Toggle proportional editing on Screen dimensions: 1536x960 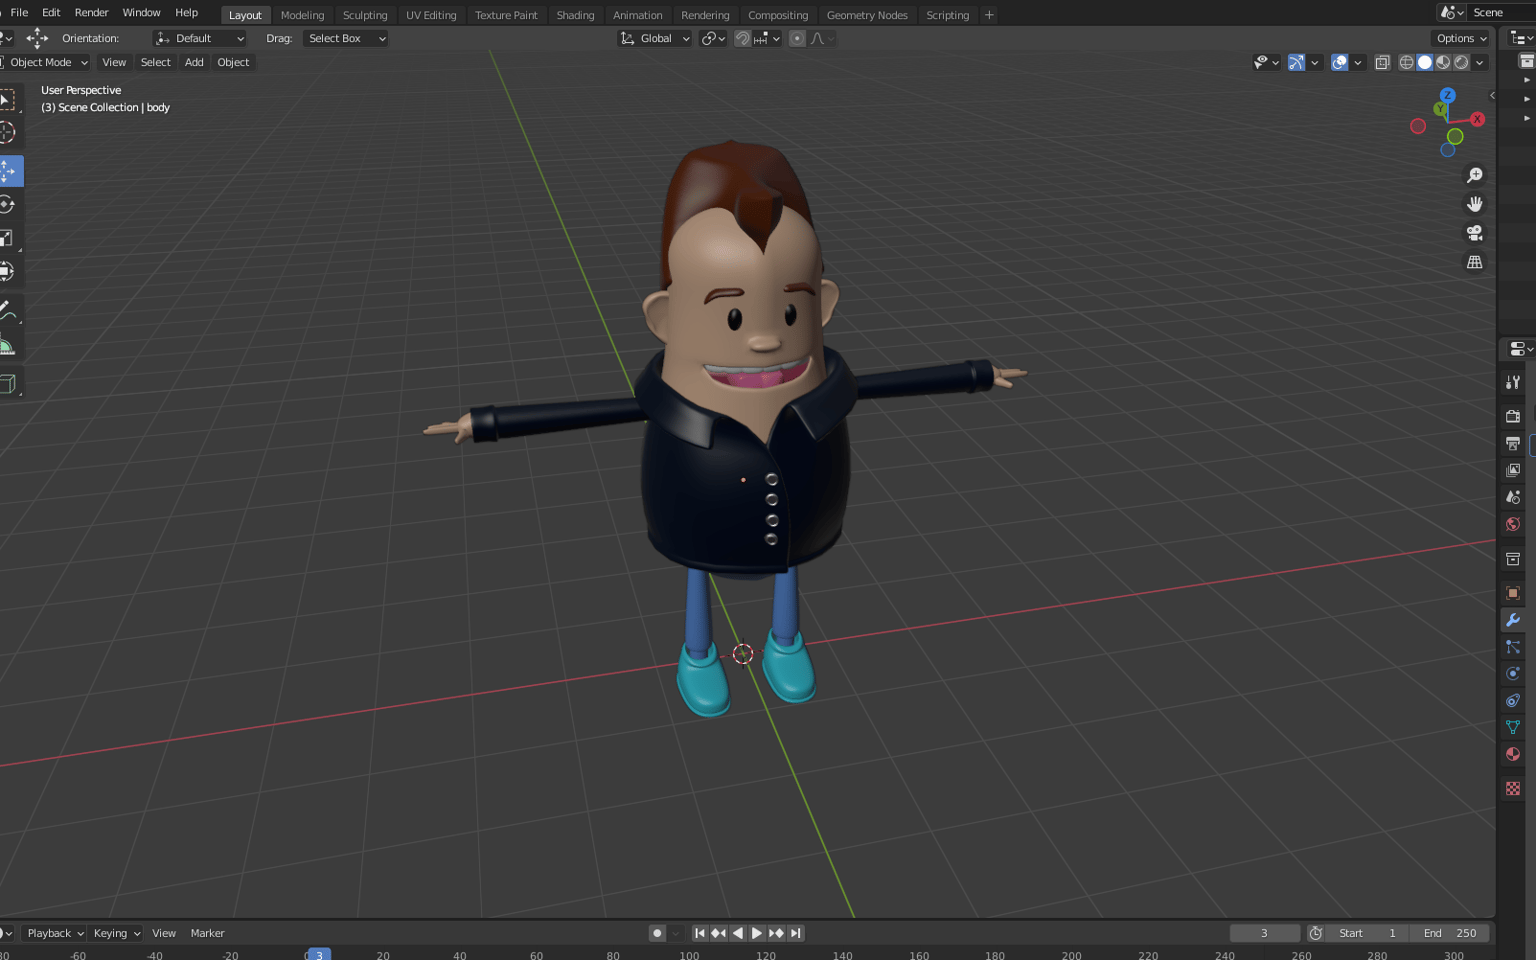point(797,38)
